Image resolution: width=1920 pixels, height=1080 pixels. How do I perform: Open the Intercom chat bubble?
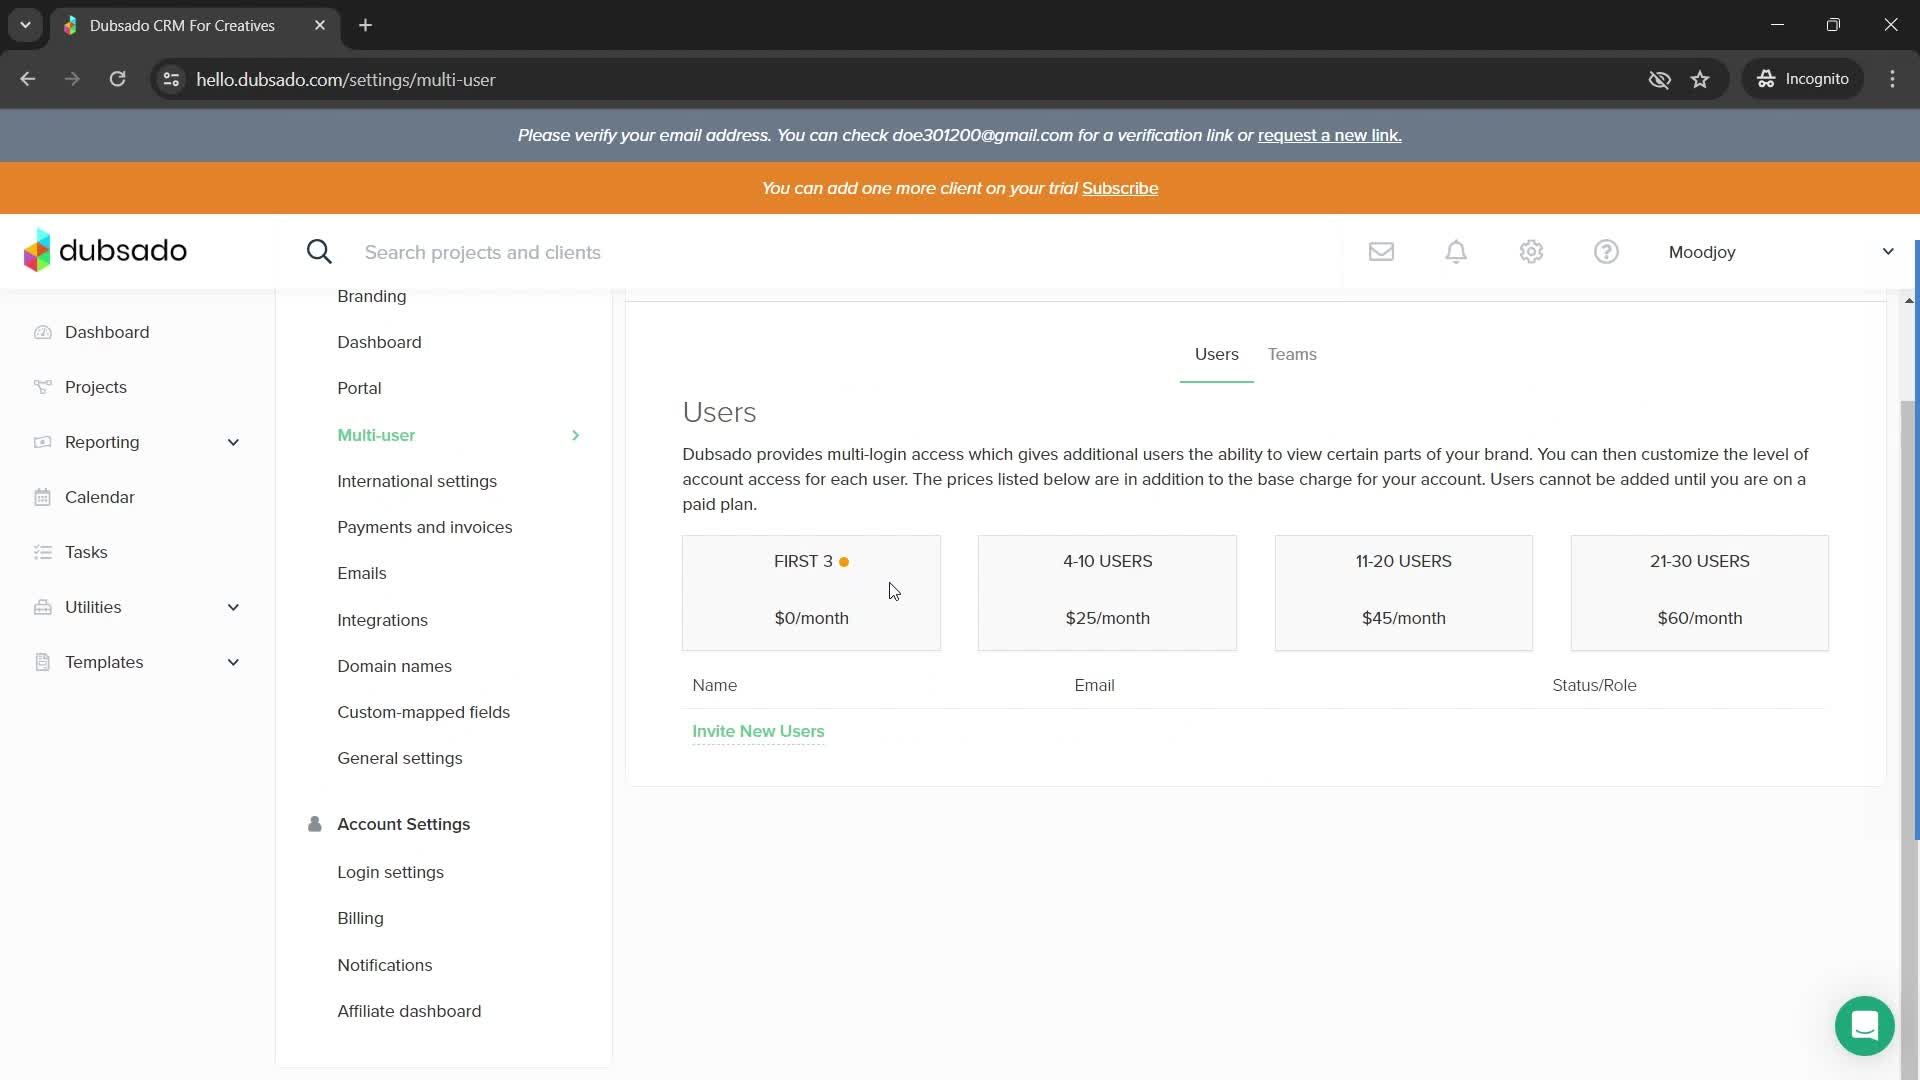pos(1864,1026)
